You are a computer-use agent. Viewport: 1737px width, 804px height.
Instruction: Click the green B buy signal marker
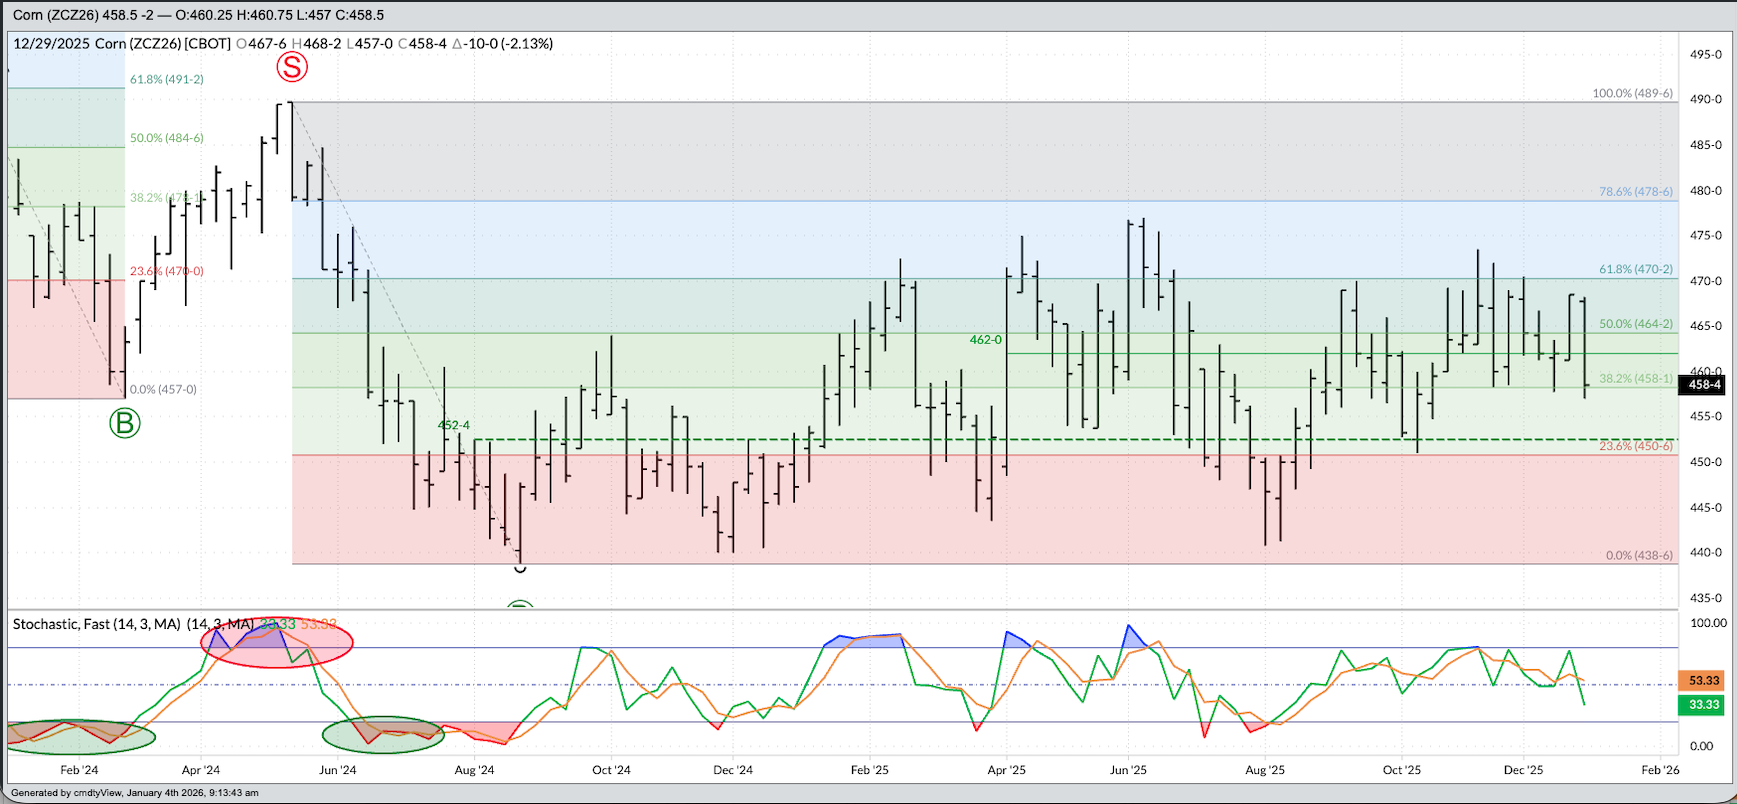124,423
